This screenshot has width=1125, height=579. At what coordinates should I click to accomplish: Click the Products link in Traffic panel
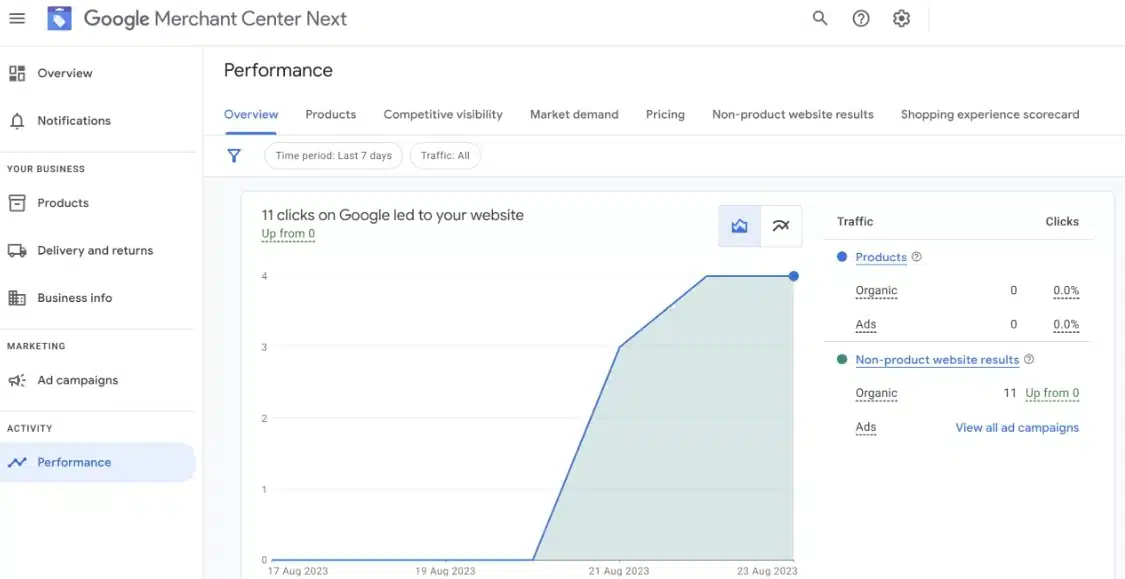point(881,257)
